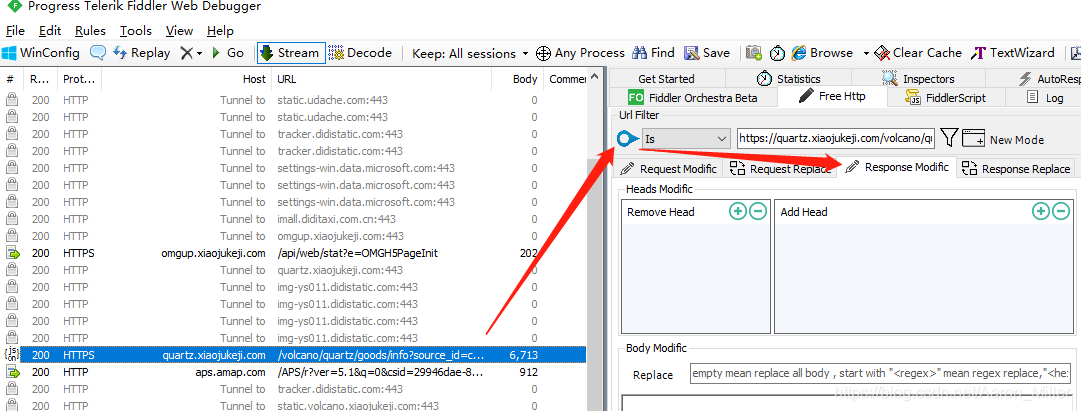Sort sessions by URL column header

tap(381, 79)
